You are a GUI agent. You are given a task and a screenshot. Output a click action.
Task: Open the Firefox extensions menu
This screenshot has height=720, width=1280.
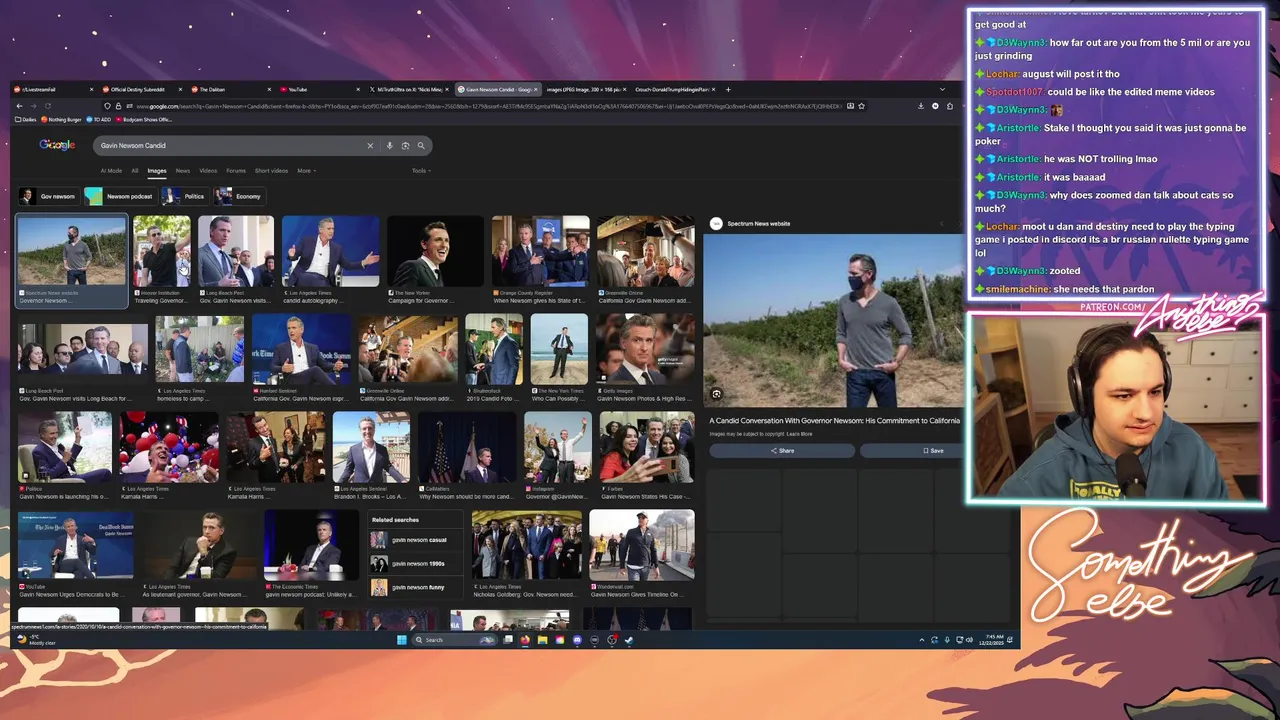click(x=950, y=106)
